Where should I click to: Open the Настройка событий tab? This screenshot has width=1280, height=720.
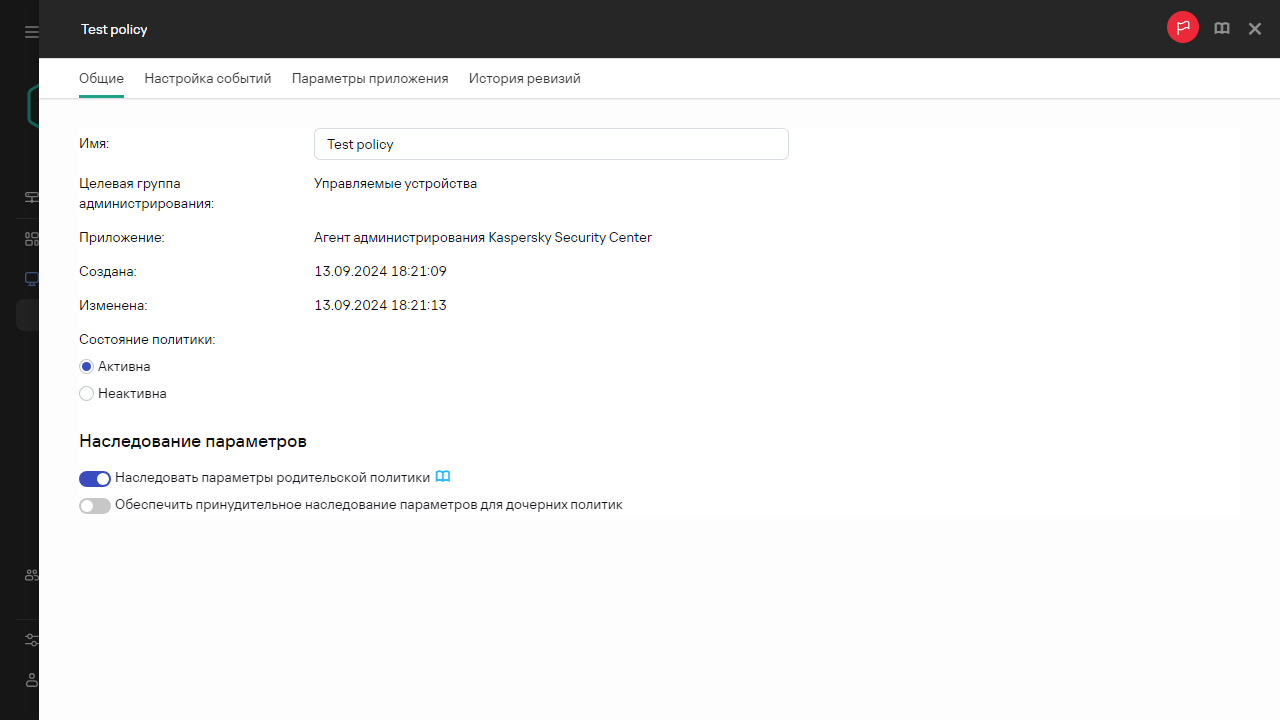point(208,78)
